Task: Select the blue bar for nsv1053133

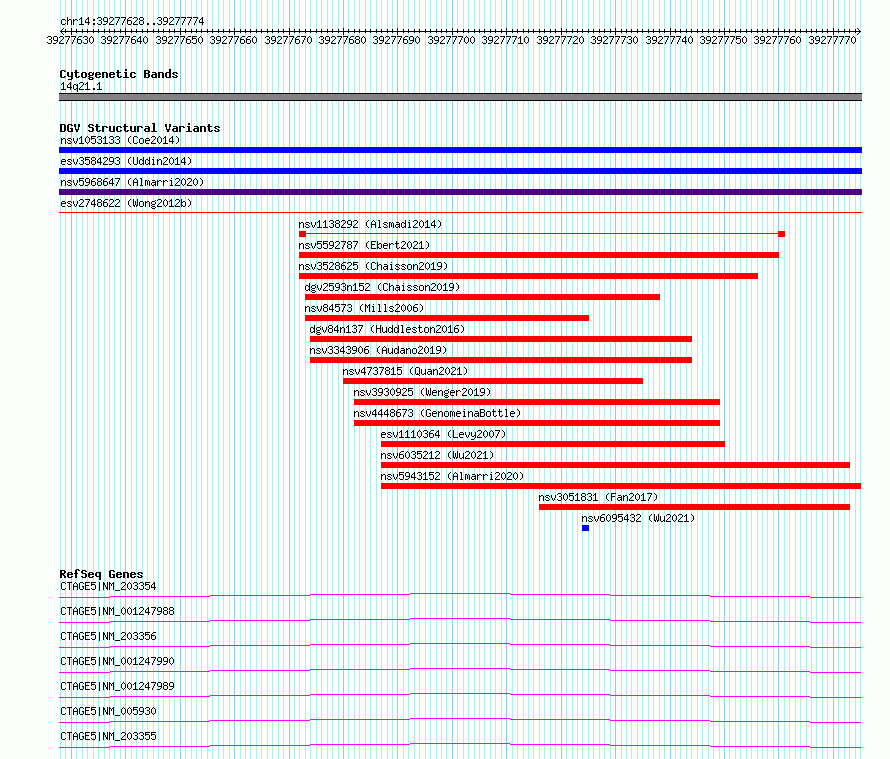Action: click(x=460, y=150)
